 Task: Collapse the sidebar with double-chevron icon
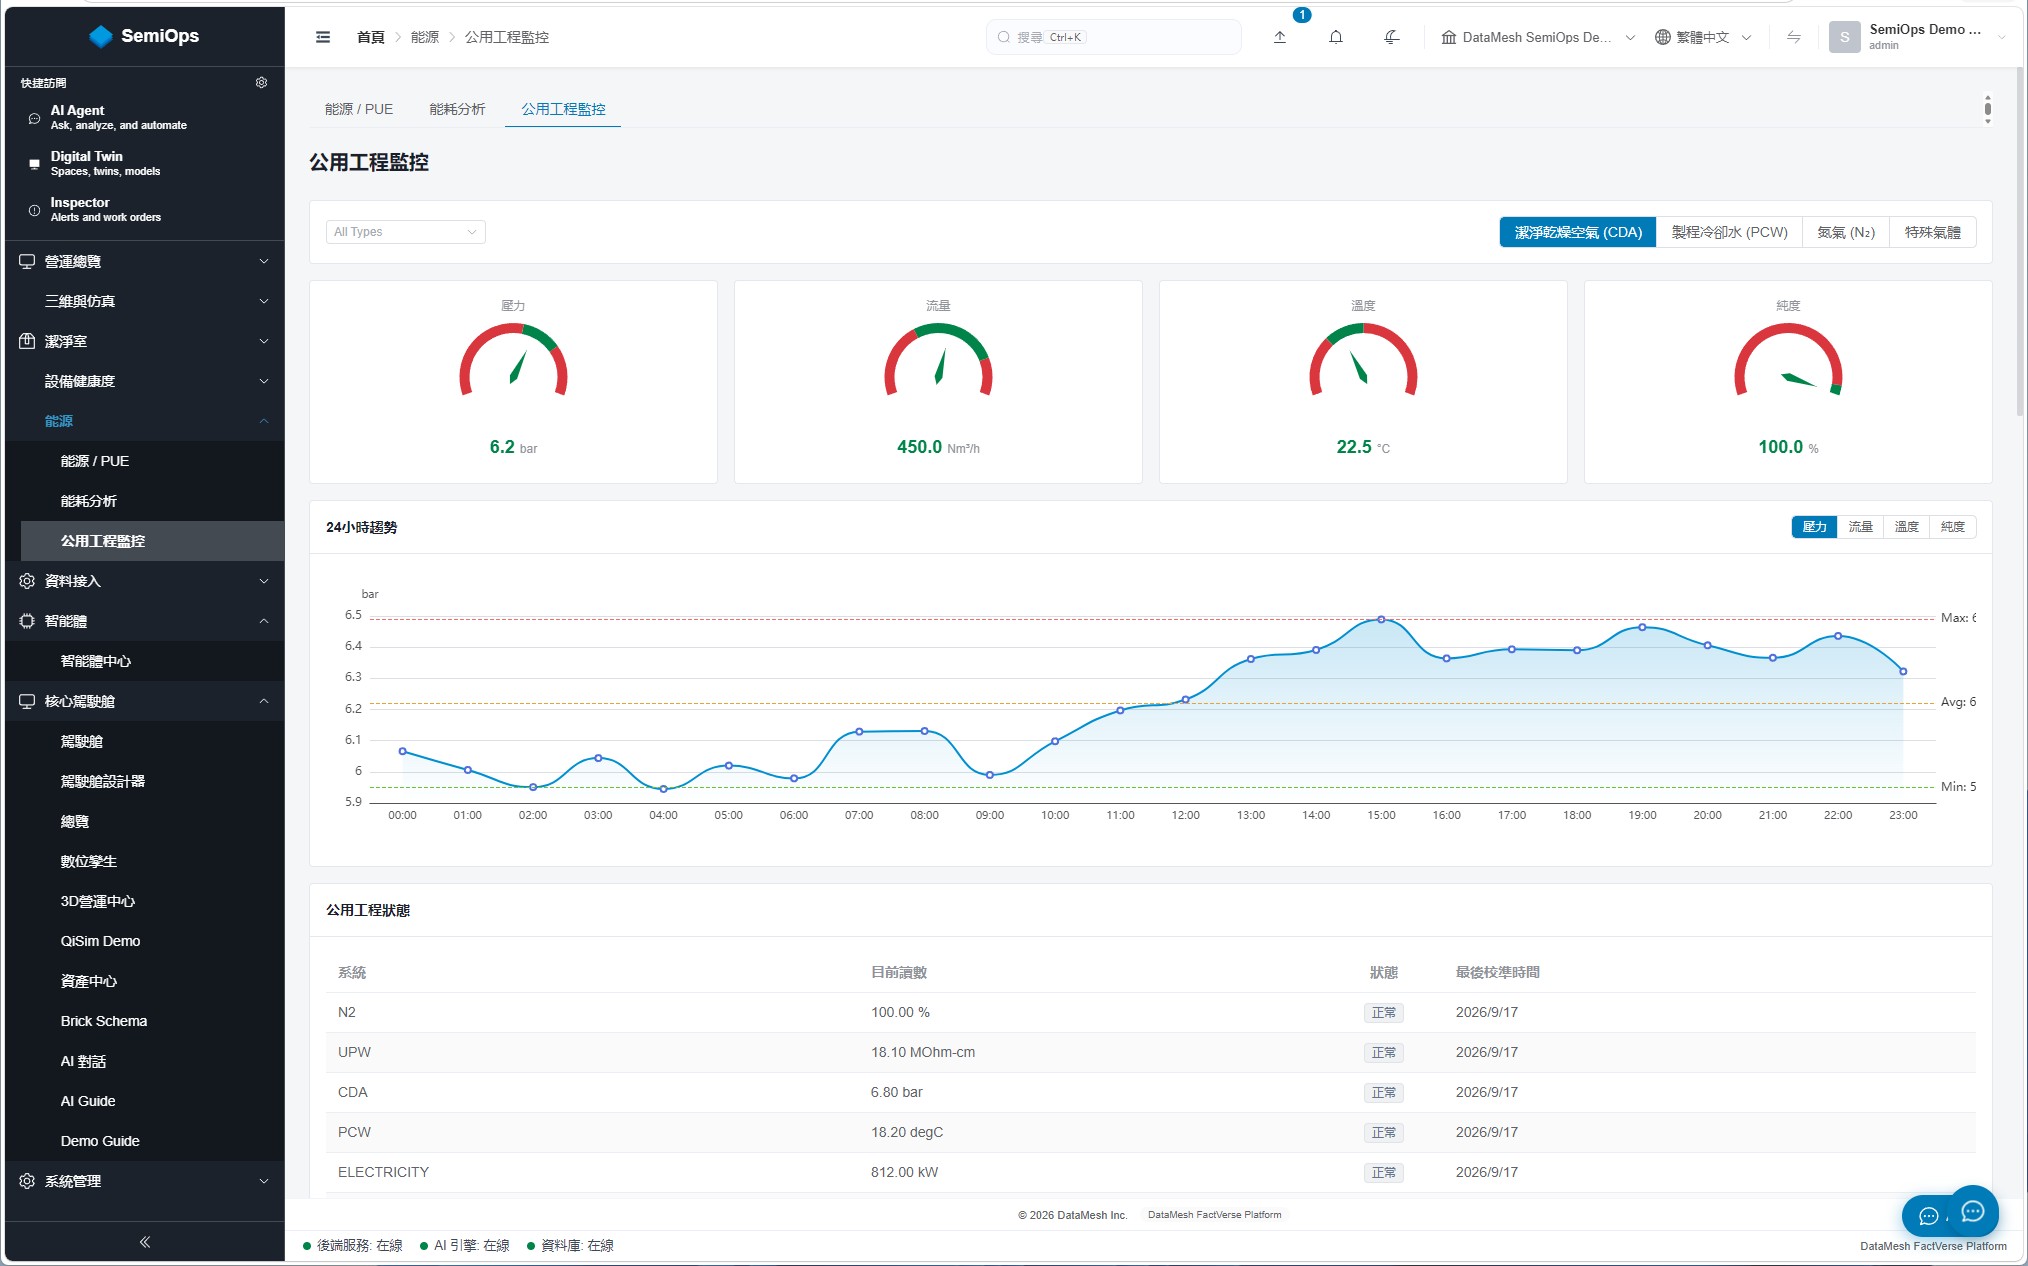[x=145, y=1242]
